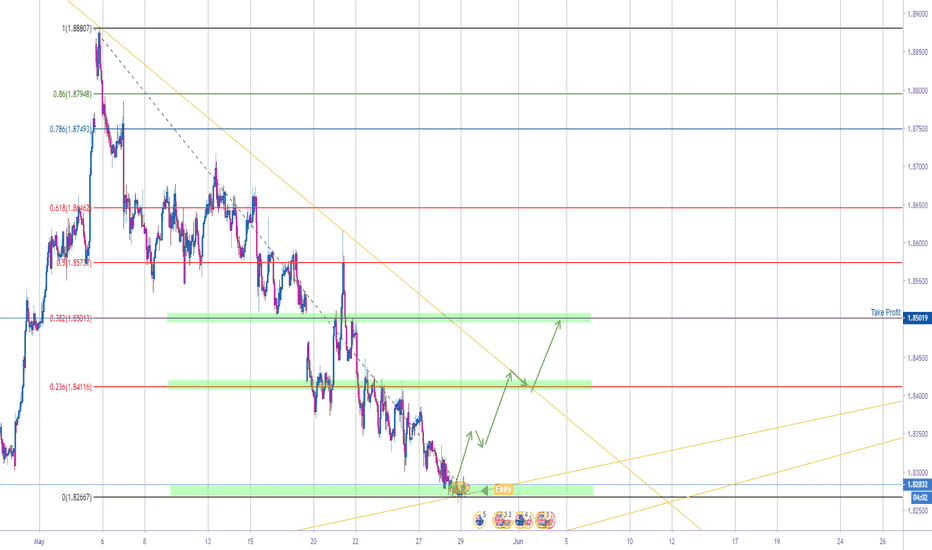
Task: Select the orange Entry callout label
Action: [x=503, y=489]
